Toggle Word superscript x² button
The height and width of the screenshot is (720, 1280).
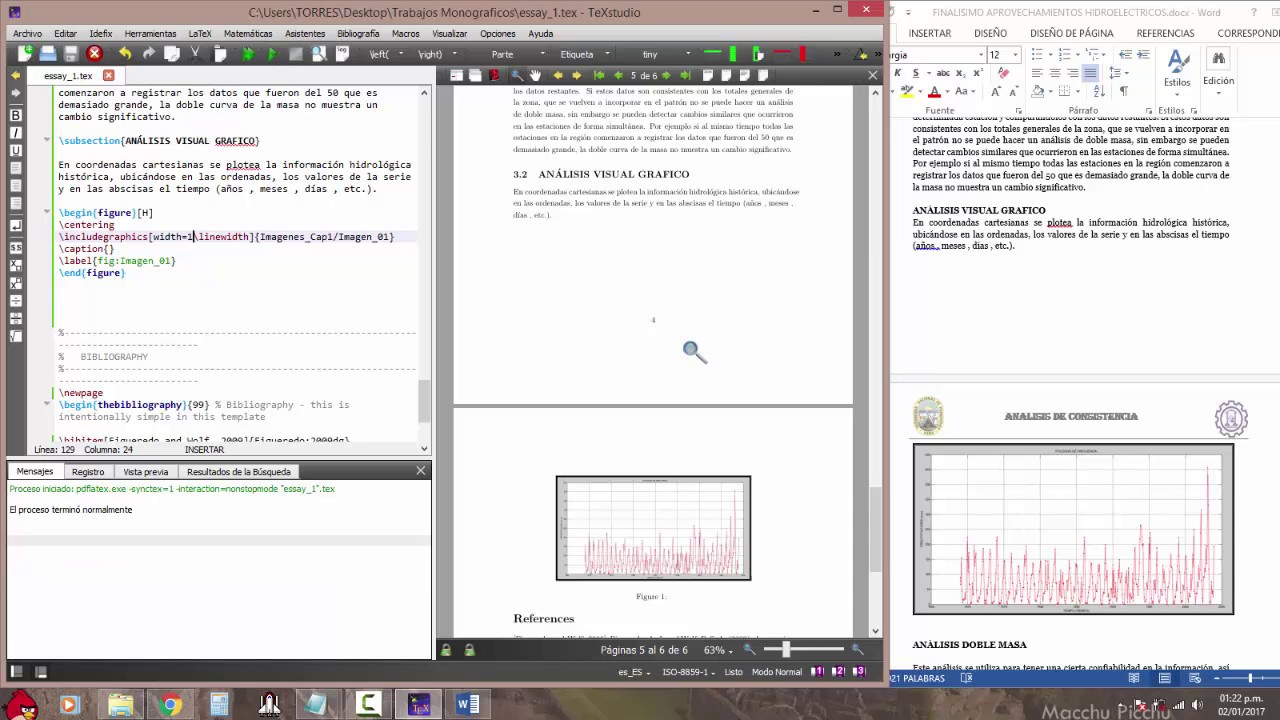978,73
